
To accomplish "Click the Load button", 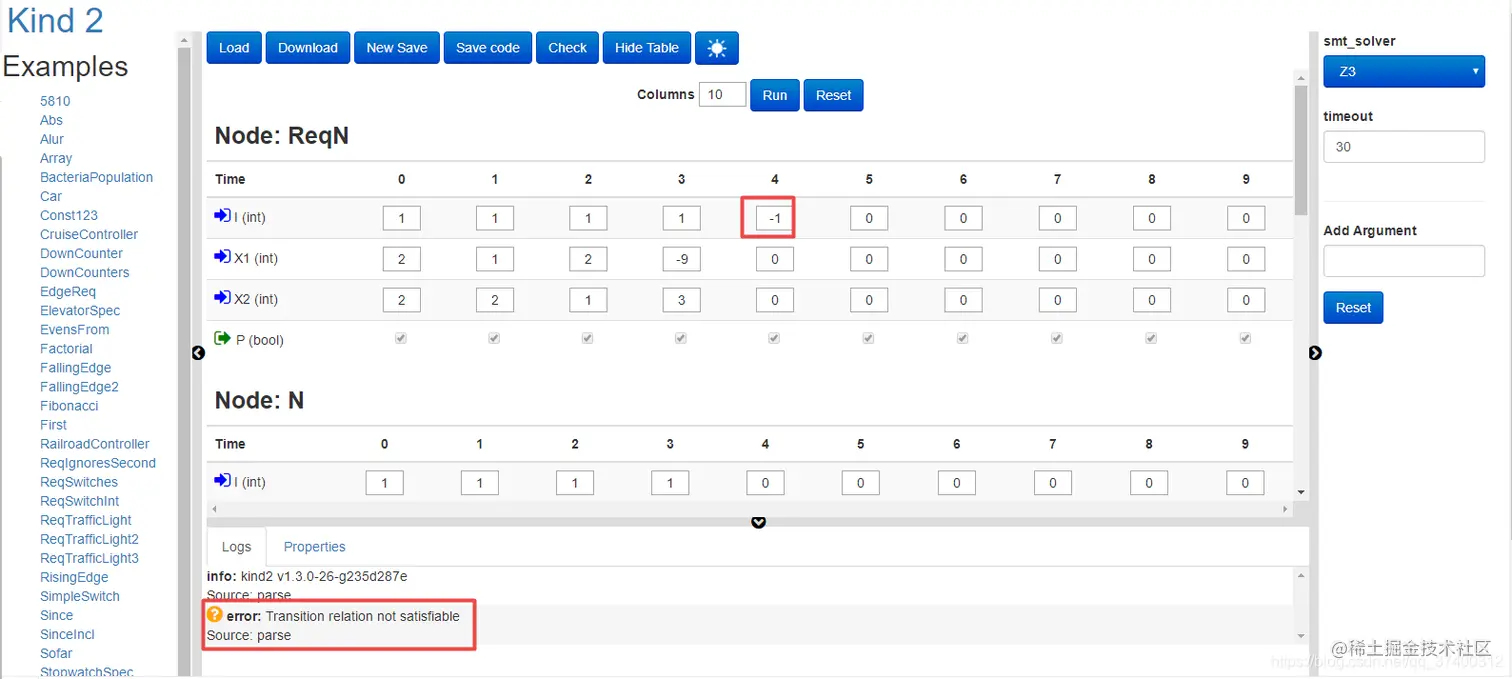I will coord(234,48).
